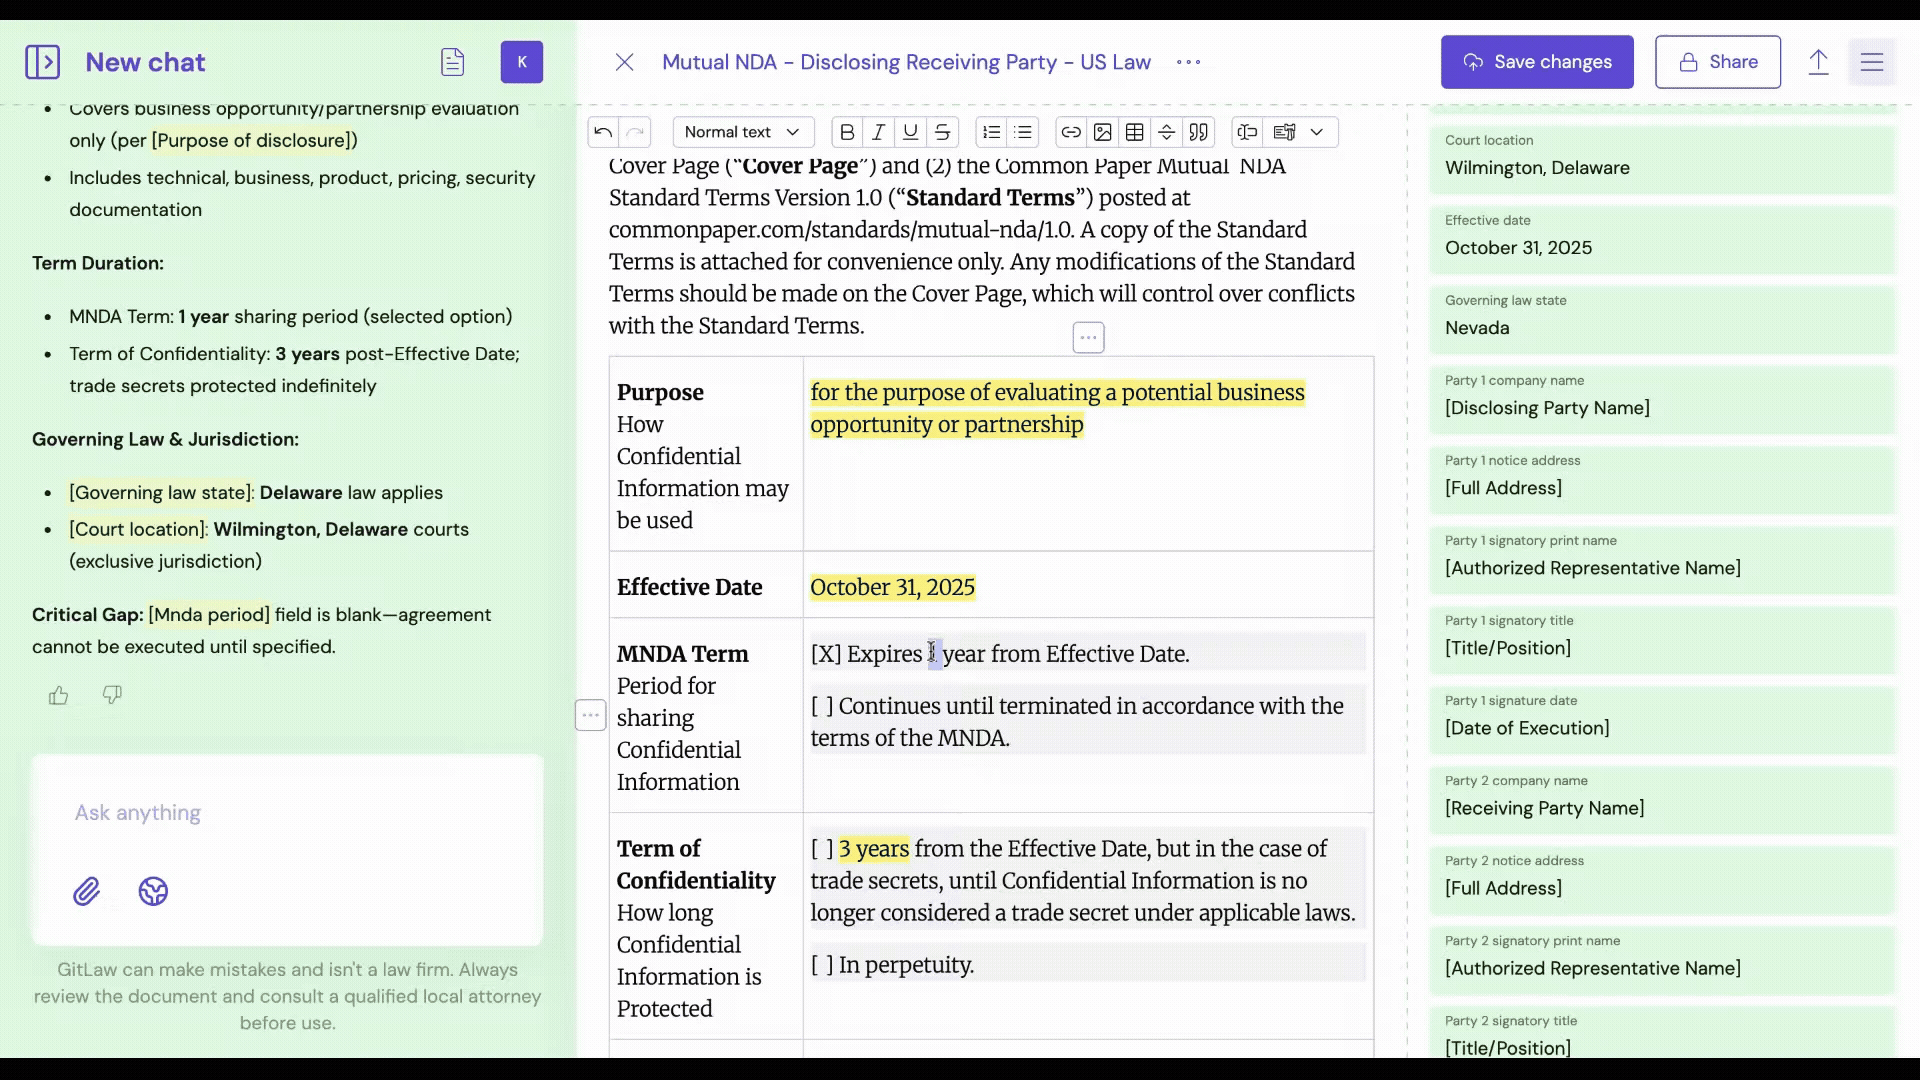Toggle bold formatting in toolbar

click(847, 132)
